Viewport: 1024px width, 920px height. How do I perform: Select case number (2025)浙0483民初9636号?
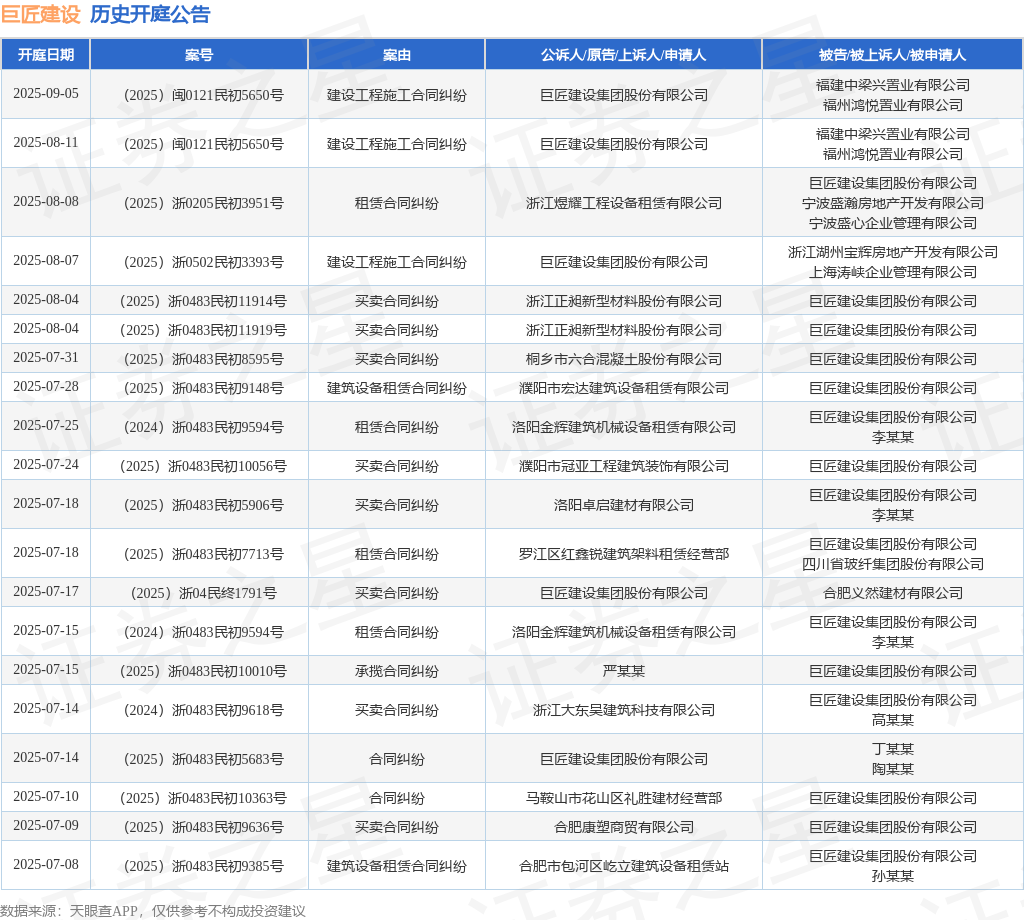tap(202, 827)
